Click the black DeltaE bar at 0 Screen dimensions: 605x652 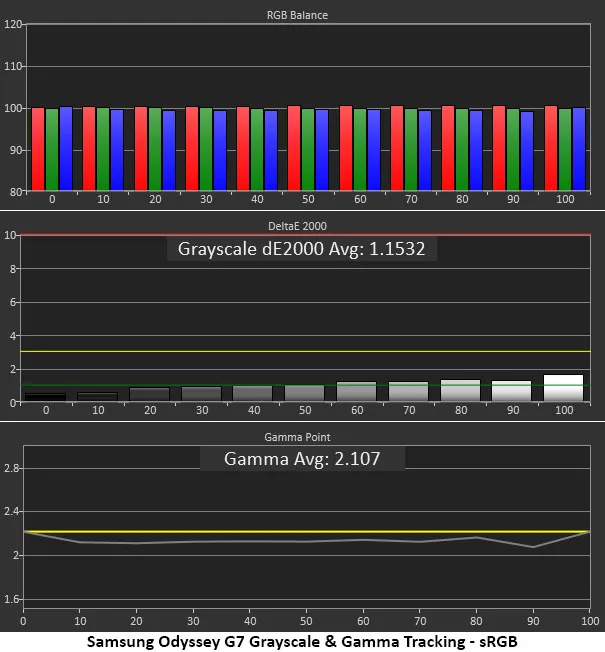coord(45,397)
